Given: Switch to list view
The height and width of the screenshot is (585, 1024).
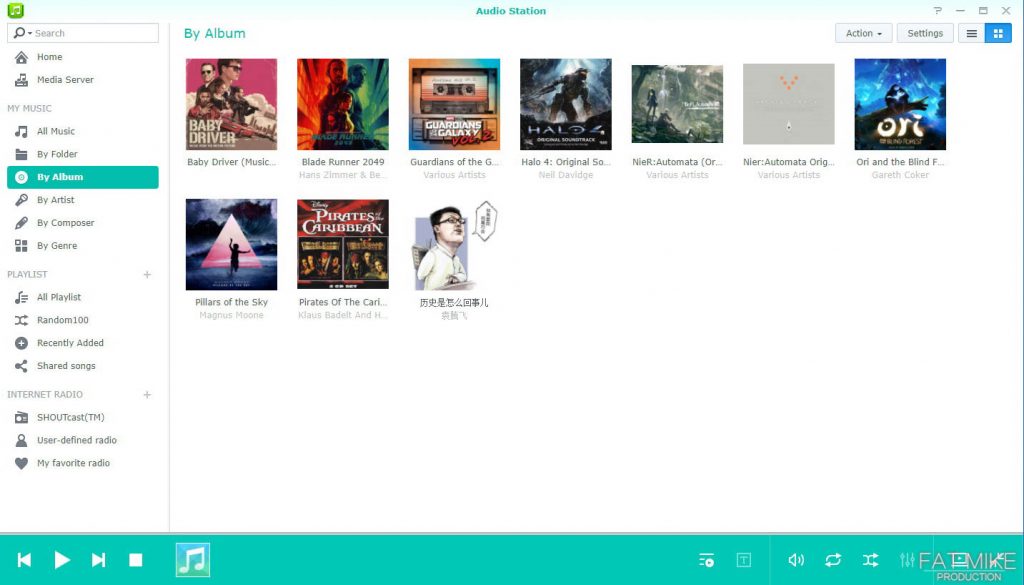Looking at the screenshot, I should point(972,33).
